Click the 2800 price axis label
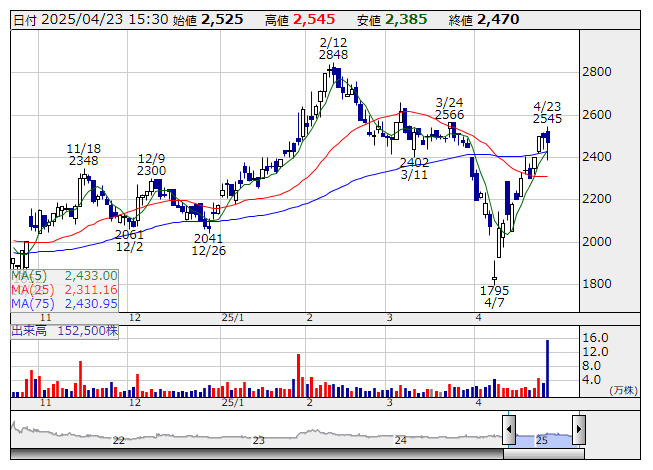653x470 pixels. (596, 72)
